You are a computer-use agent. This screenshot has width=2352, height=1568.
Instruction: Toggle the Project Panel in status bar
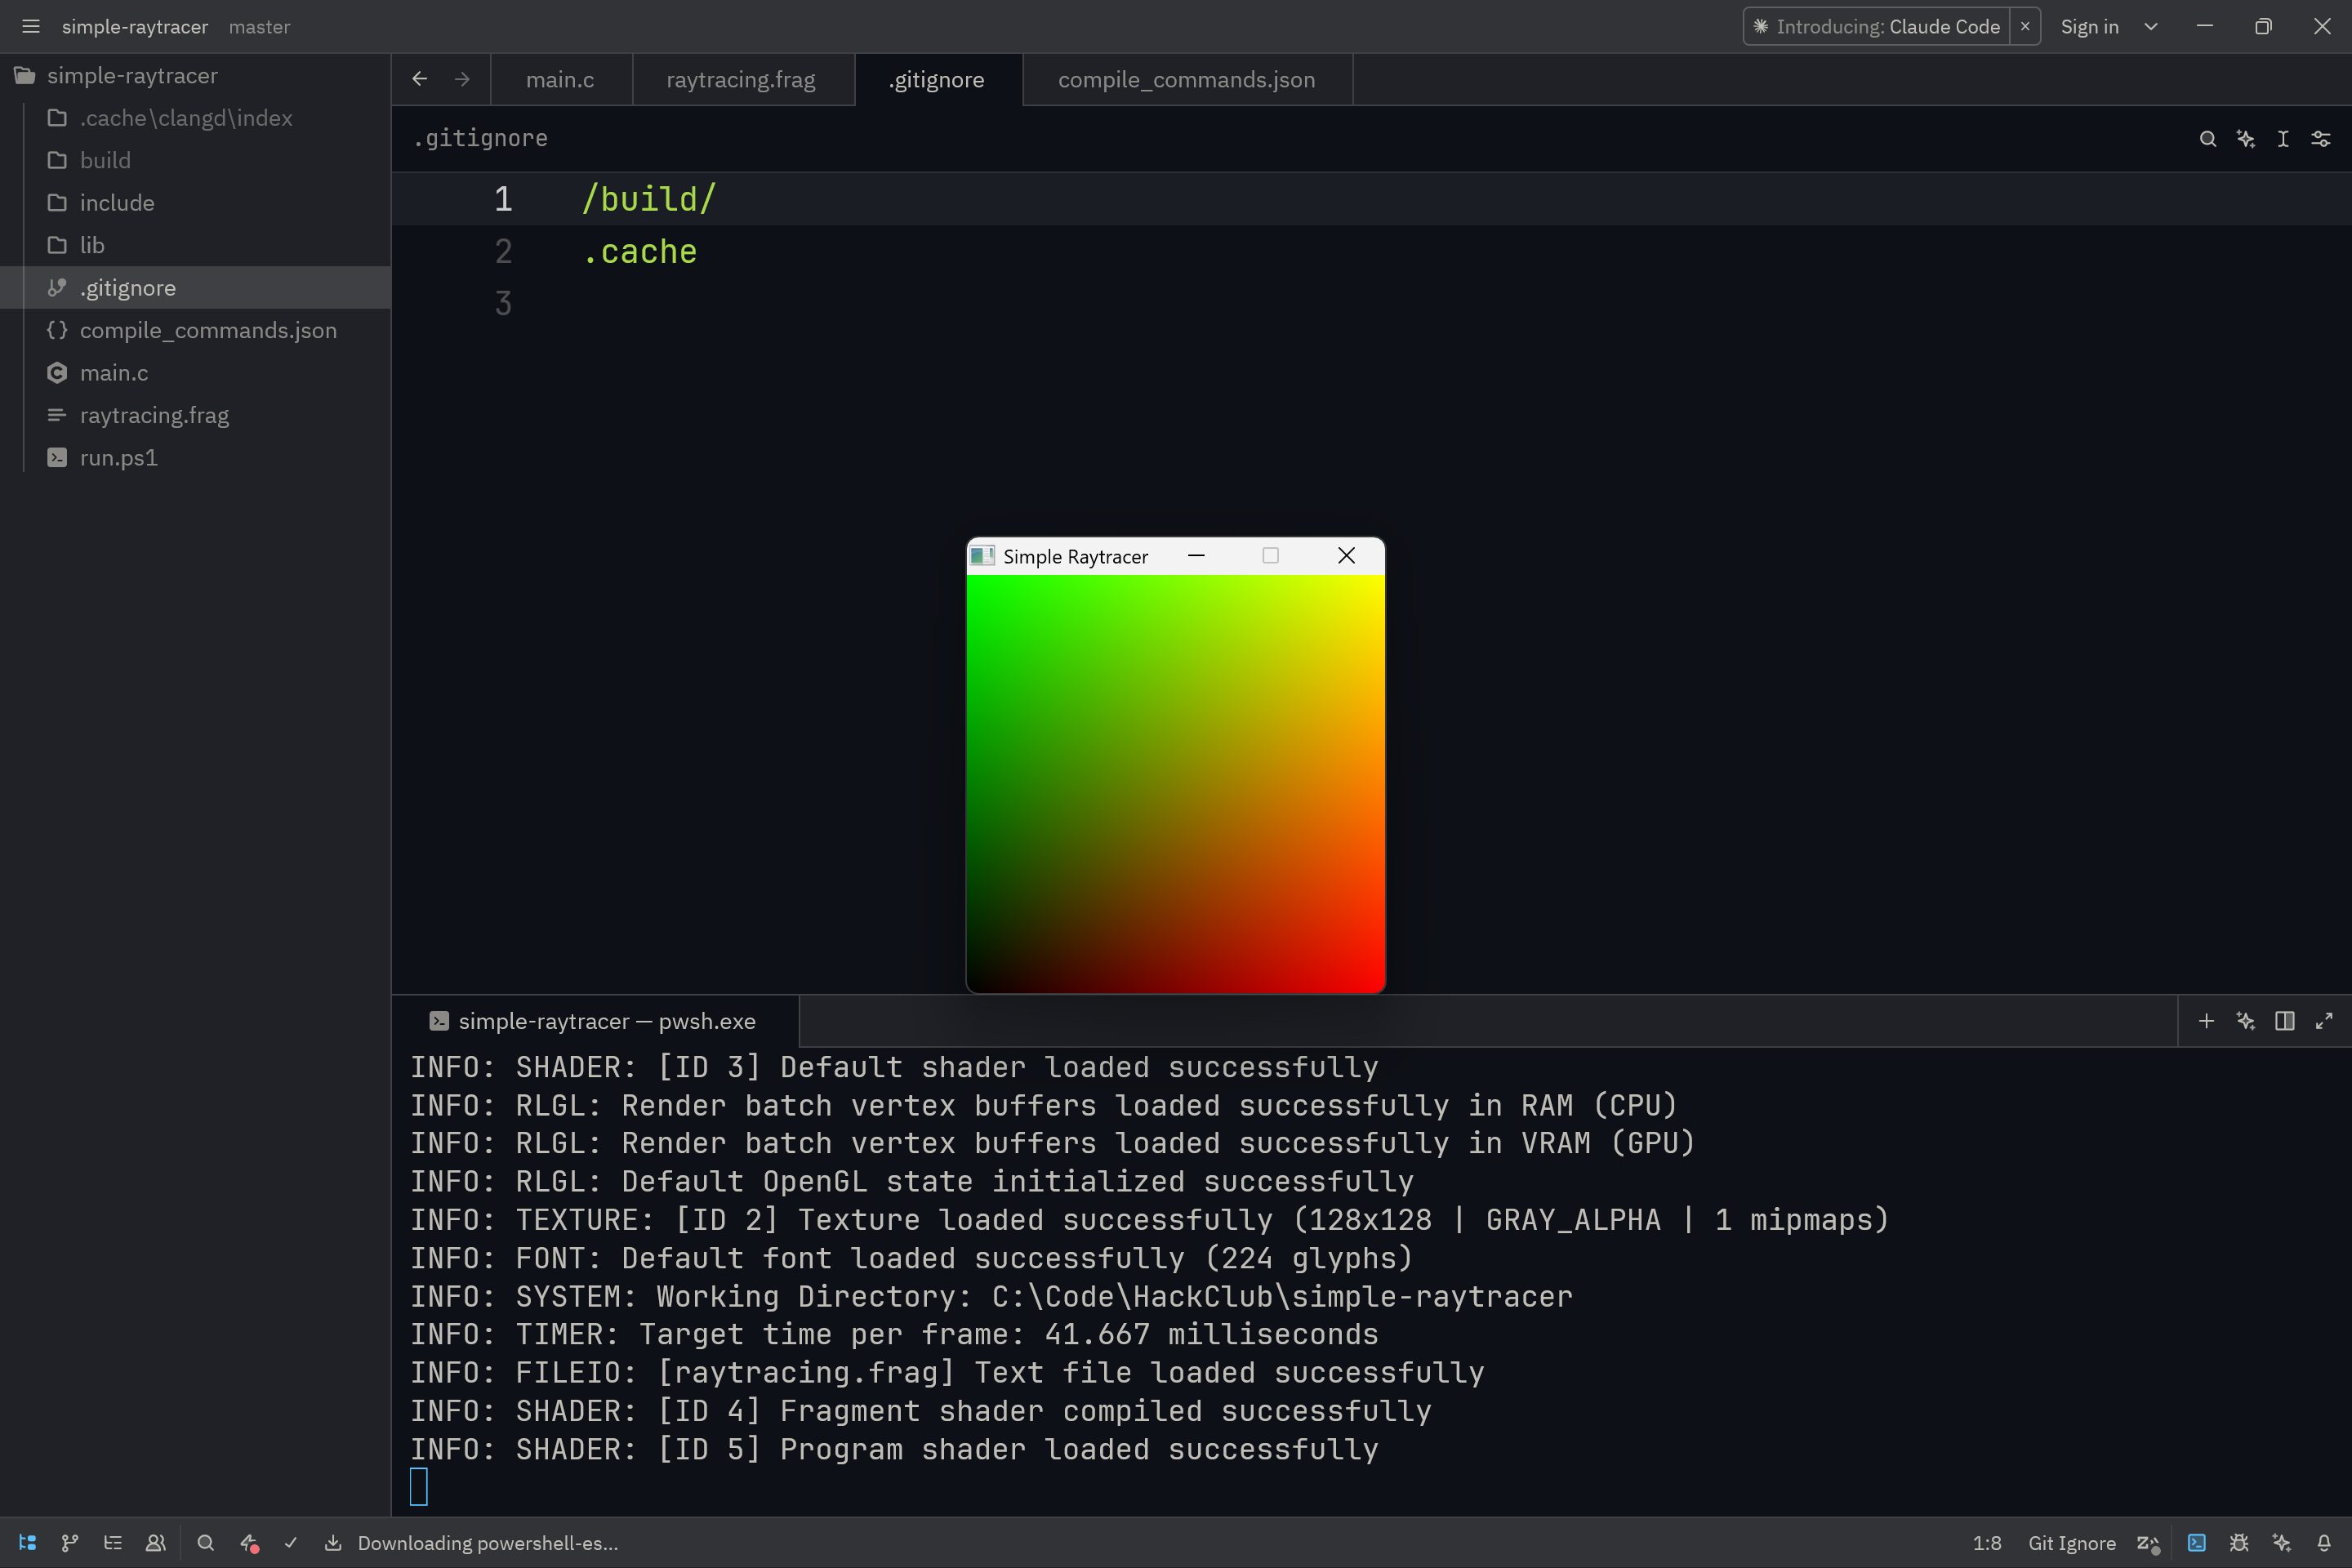[27, 1543]
